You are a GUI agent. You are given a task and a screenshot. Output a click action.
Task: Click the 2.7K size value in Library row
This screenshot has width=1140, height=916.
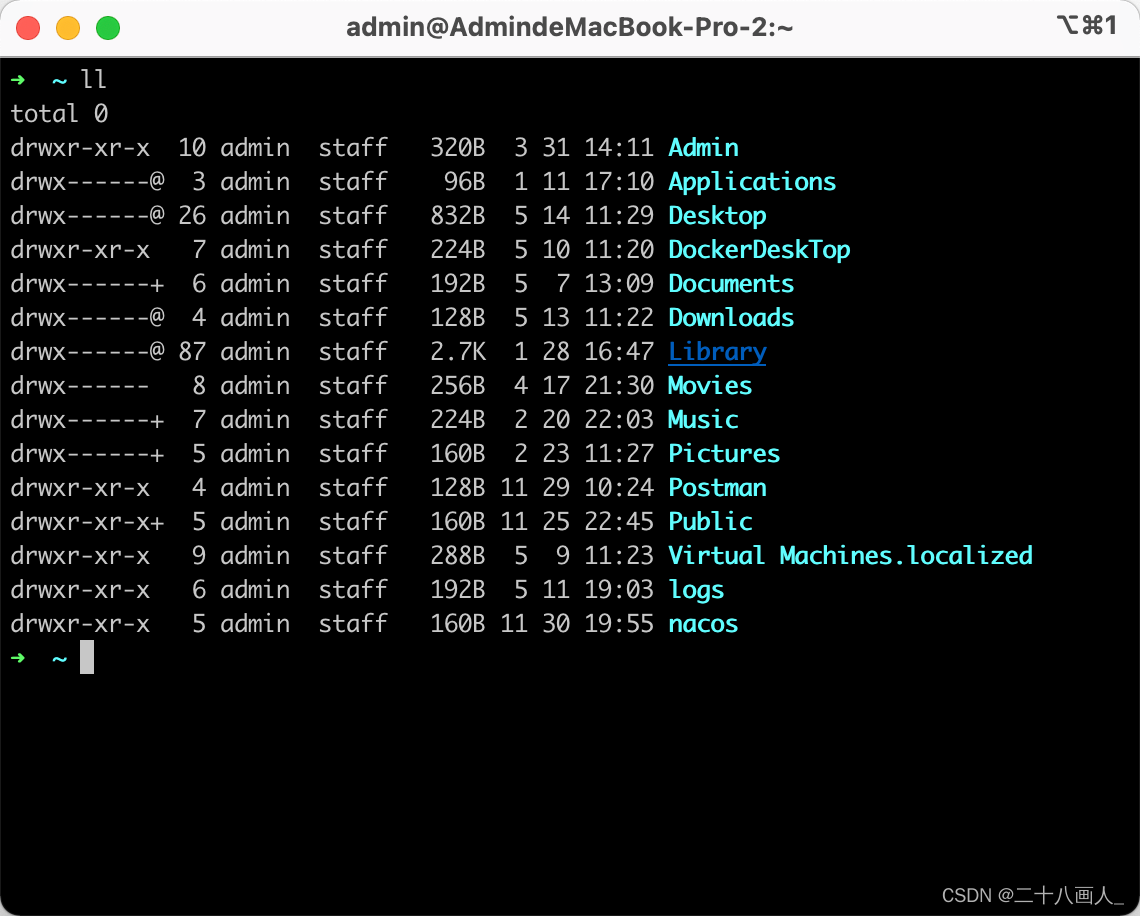point(457,352)
